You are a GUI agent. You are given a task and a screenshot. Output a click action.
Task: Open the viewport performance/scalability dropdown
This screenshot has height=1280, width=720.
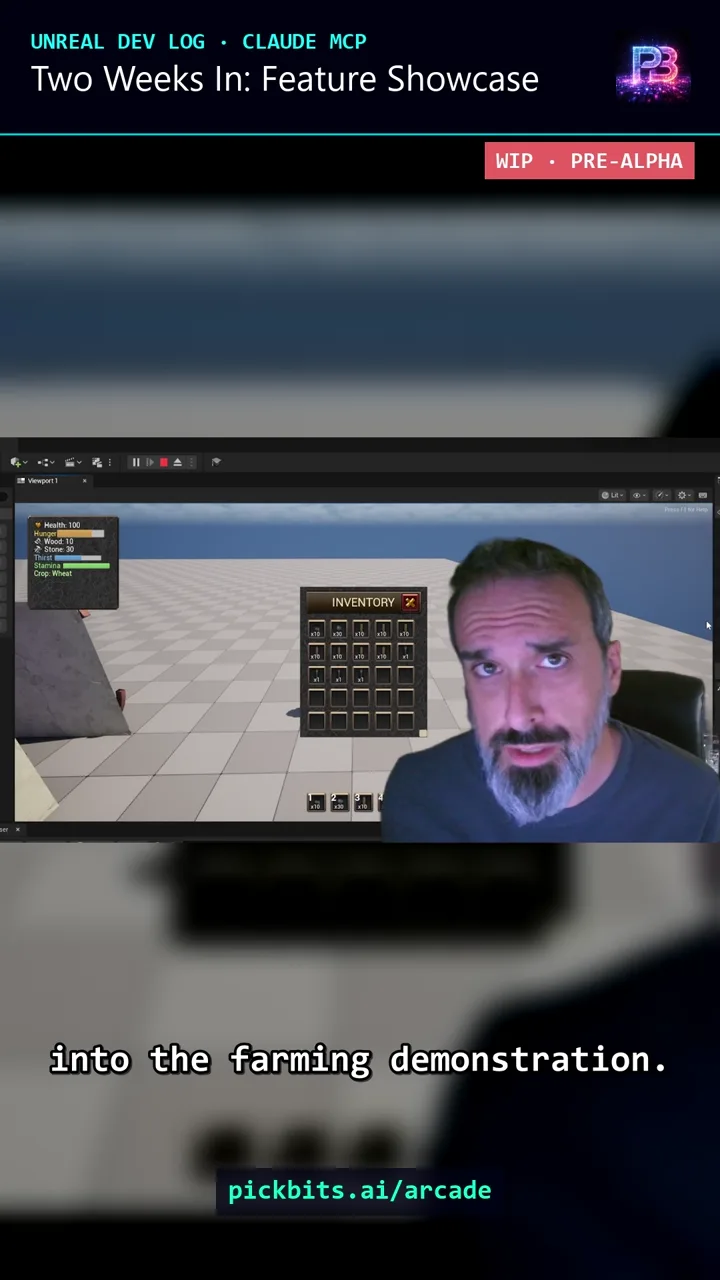pyautogui.click(x=664, y=495)
